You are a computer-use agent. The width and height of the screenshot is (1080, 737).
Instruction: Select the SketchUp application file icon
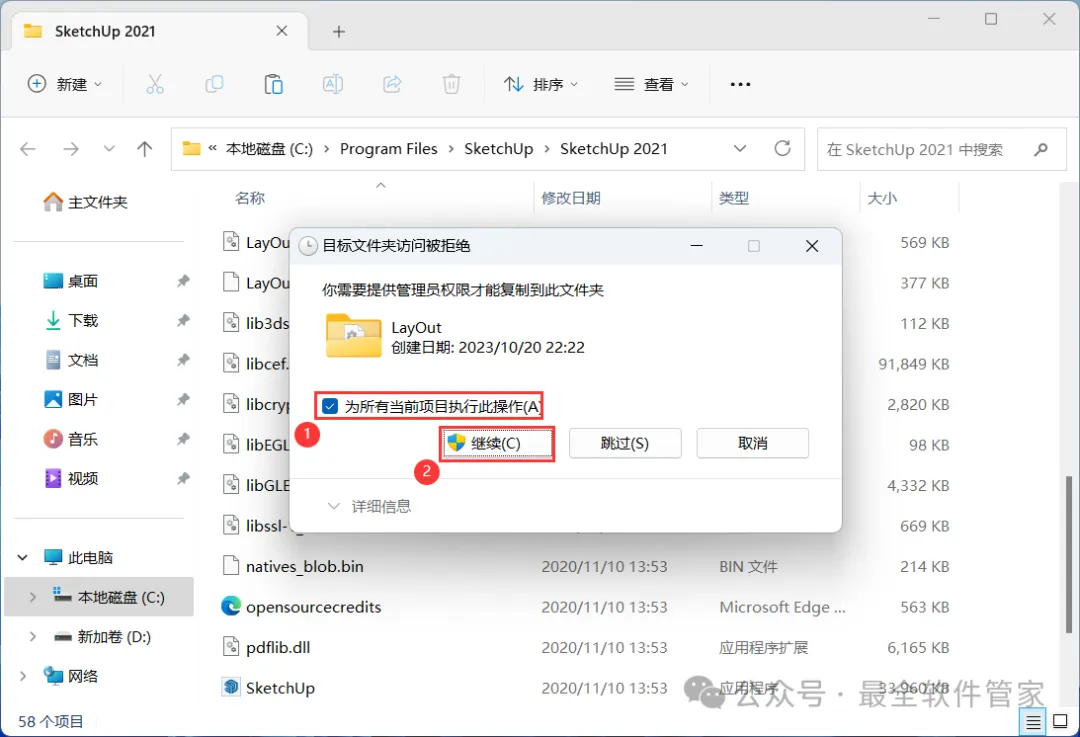click(231, 687)
